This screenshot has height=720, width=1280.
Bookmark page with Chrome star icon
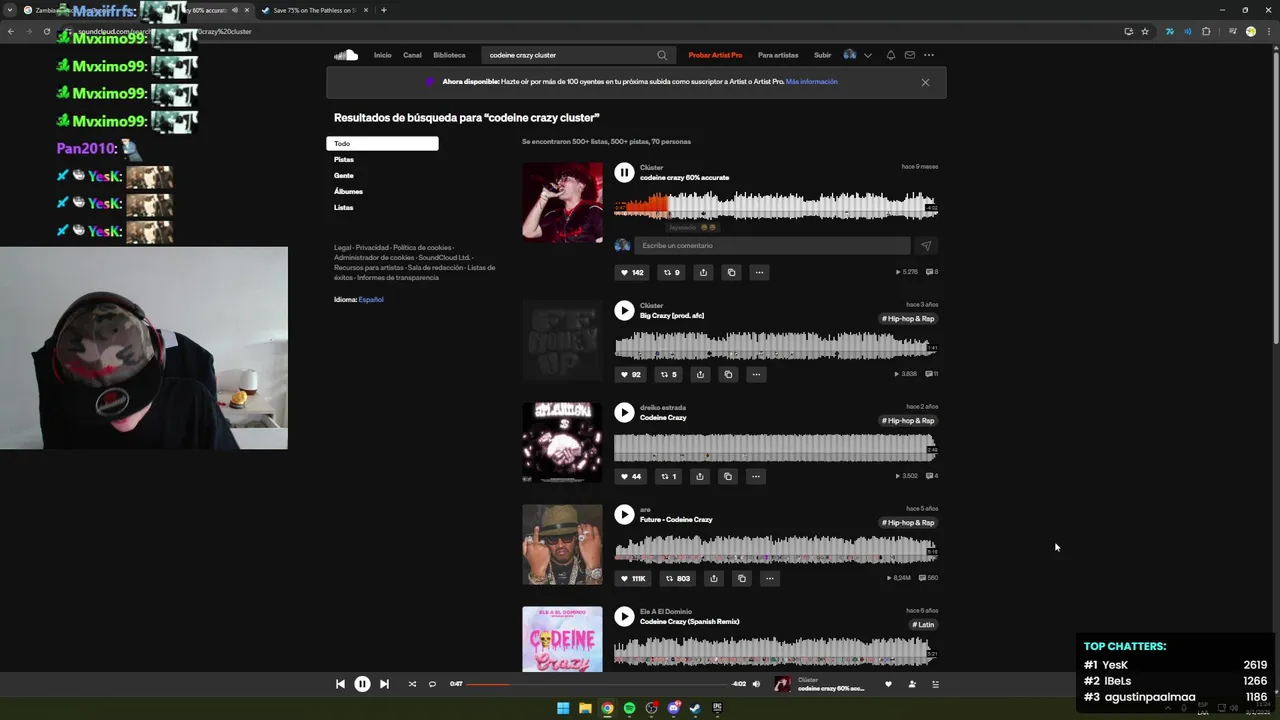coord(1145,31)
